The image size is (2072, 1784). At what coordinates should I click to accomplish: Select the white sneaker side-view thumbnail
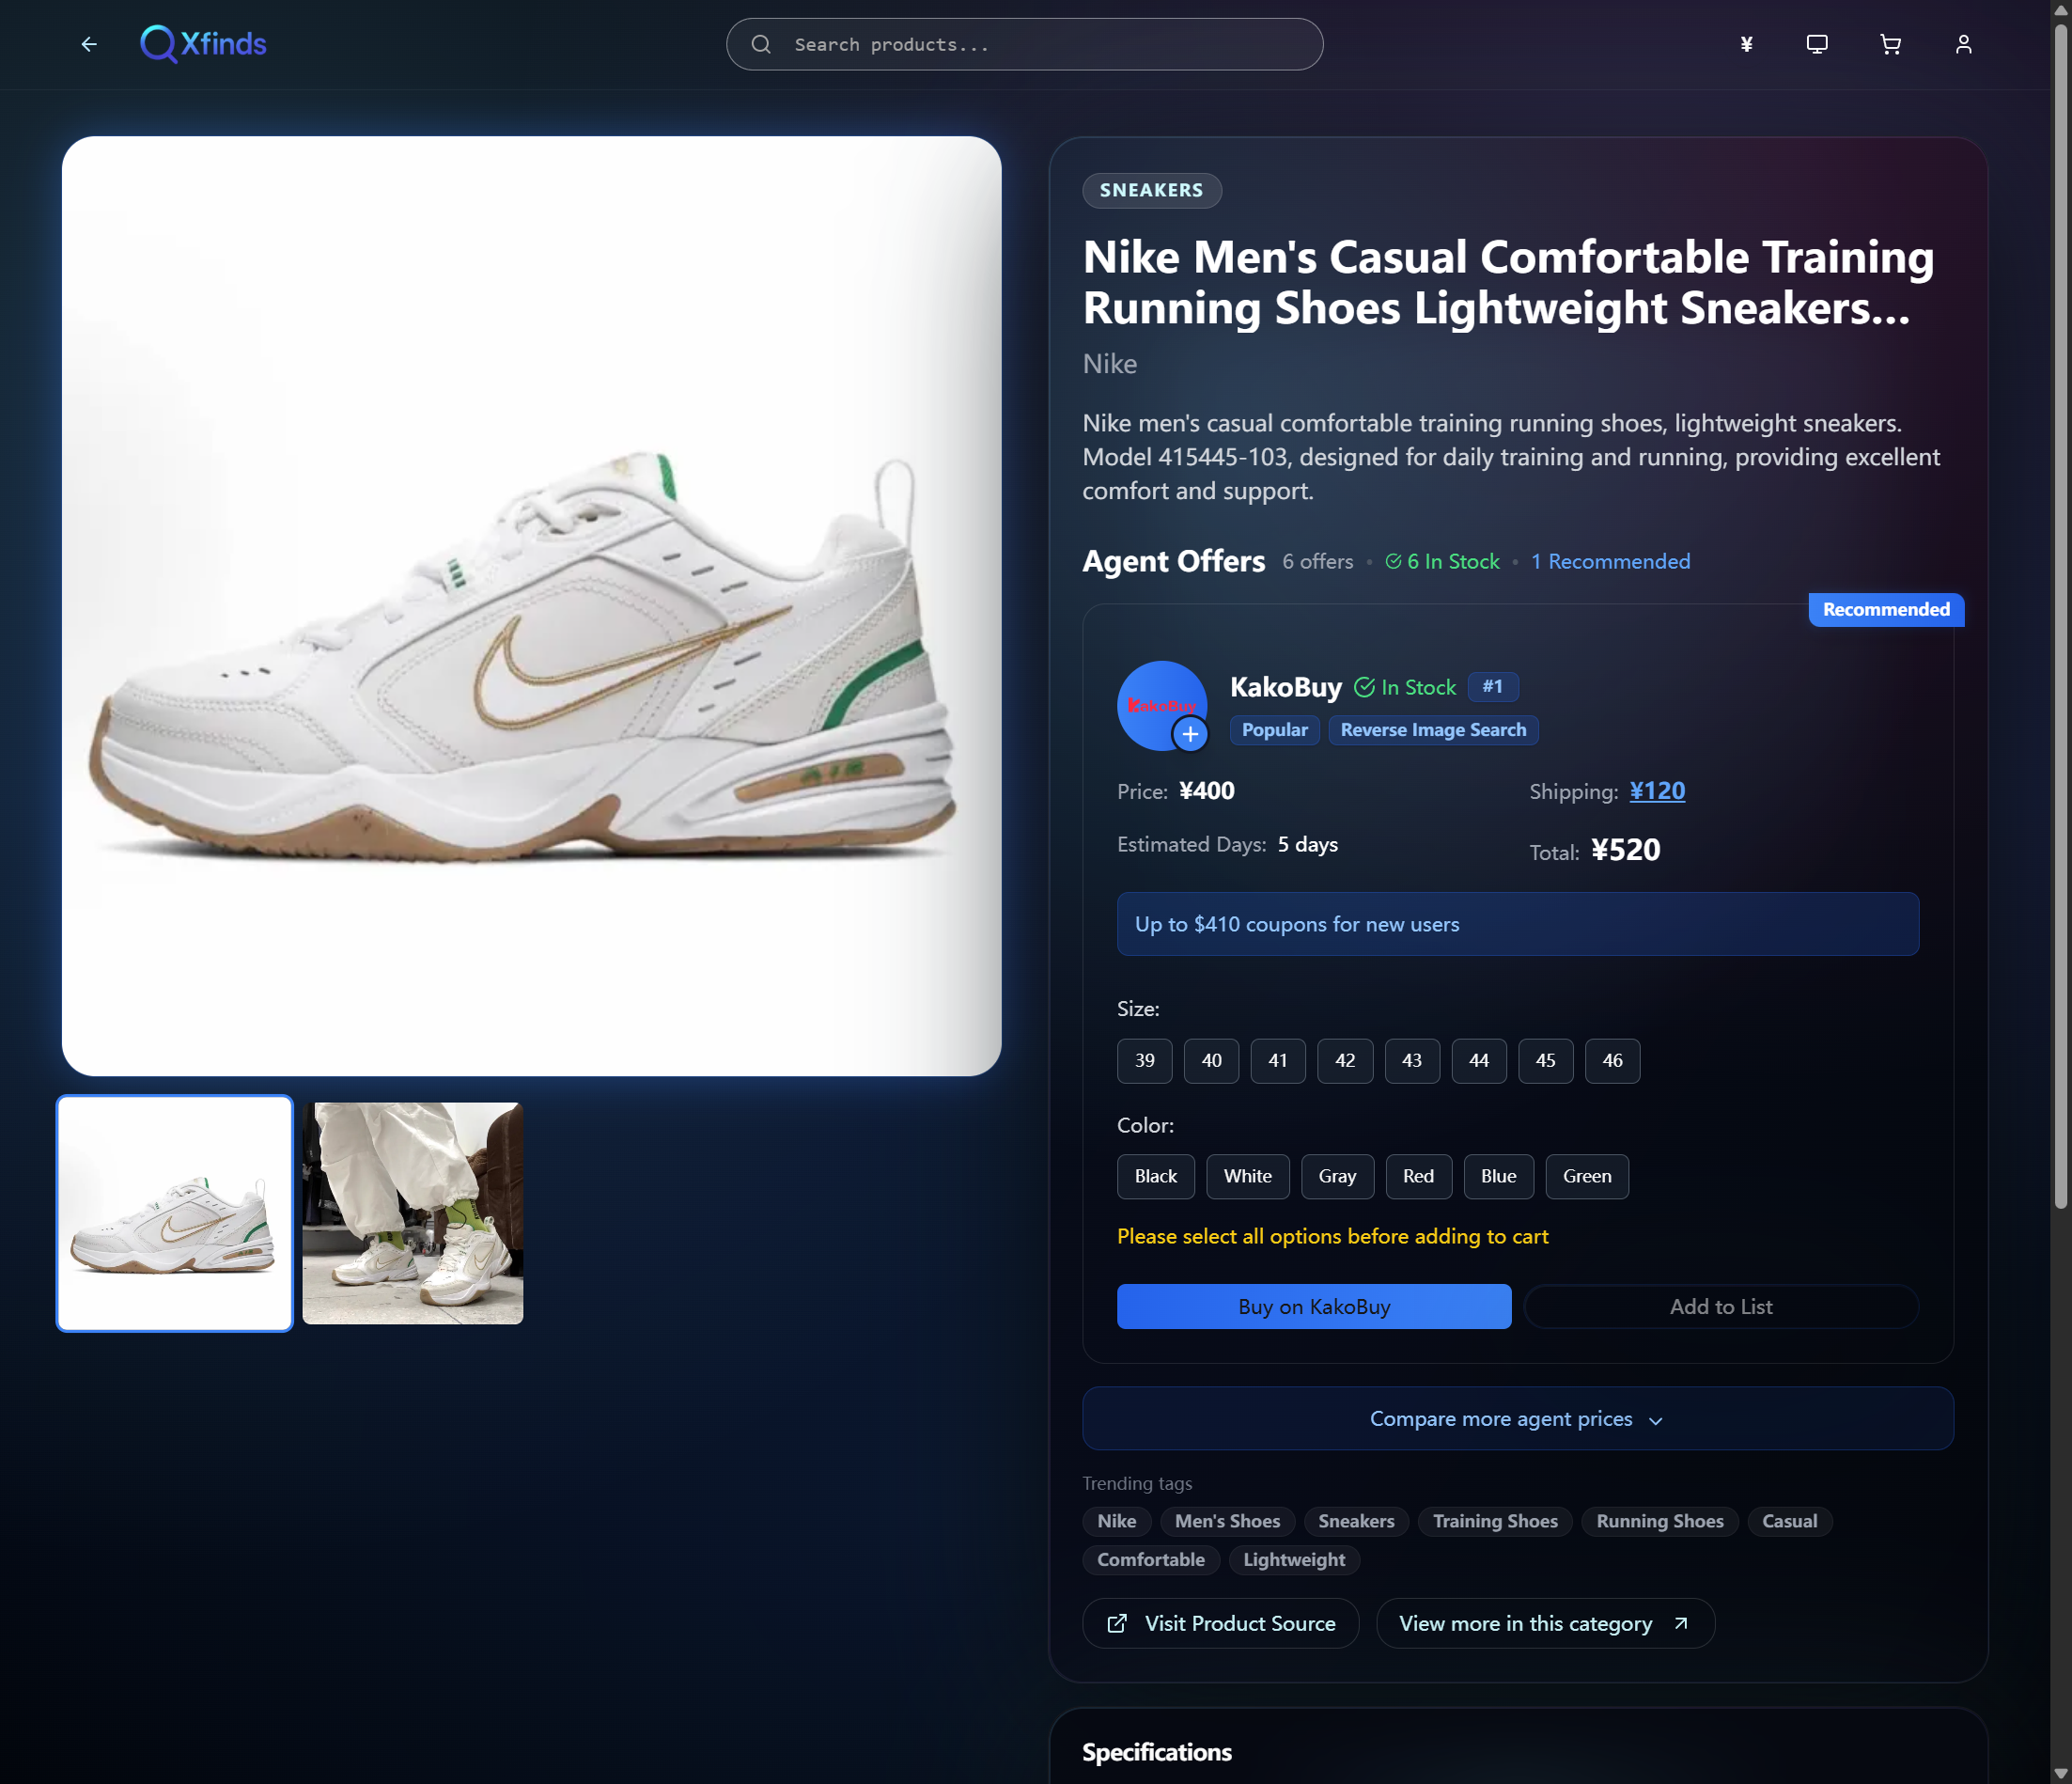click(175, 1213)
